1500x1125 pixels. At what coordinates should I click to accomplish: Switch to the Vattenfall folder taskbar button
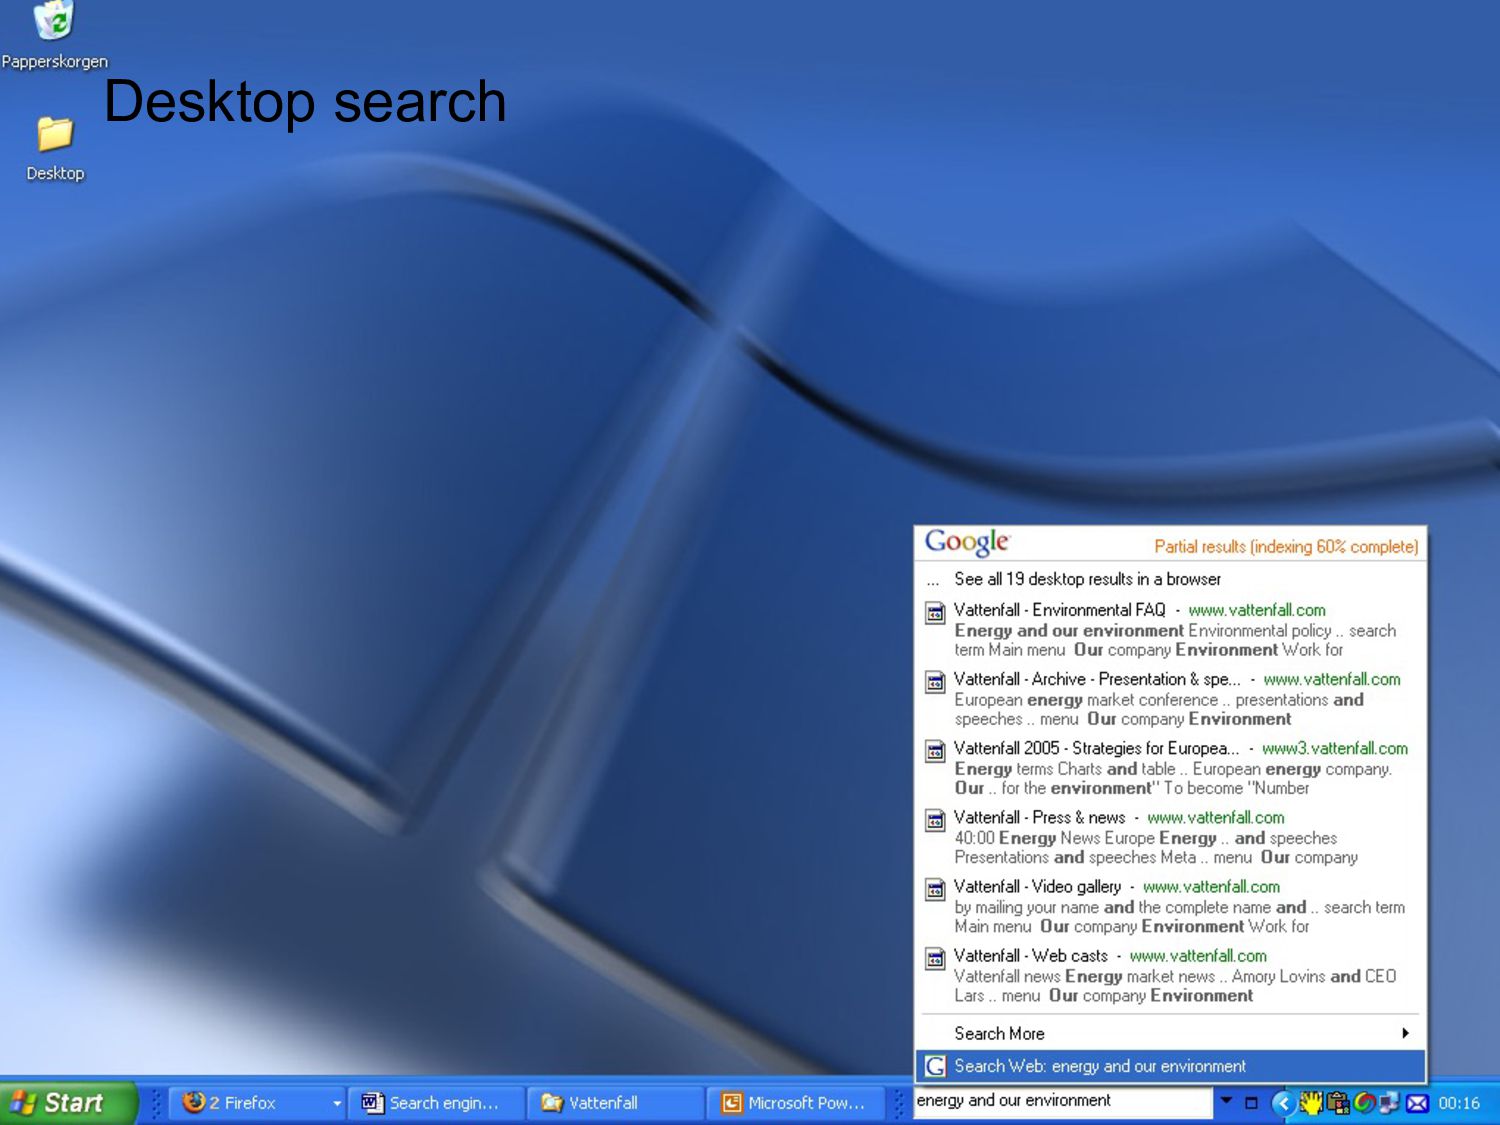(x=614, y=1103)
